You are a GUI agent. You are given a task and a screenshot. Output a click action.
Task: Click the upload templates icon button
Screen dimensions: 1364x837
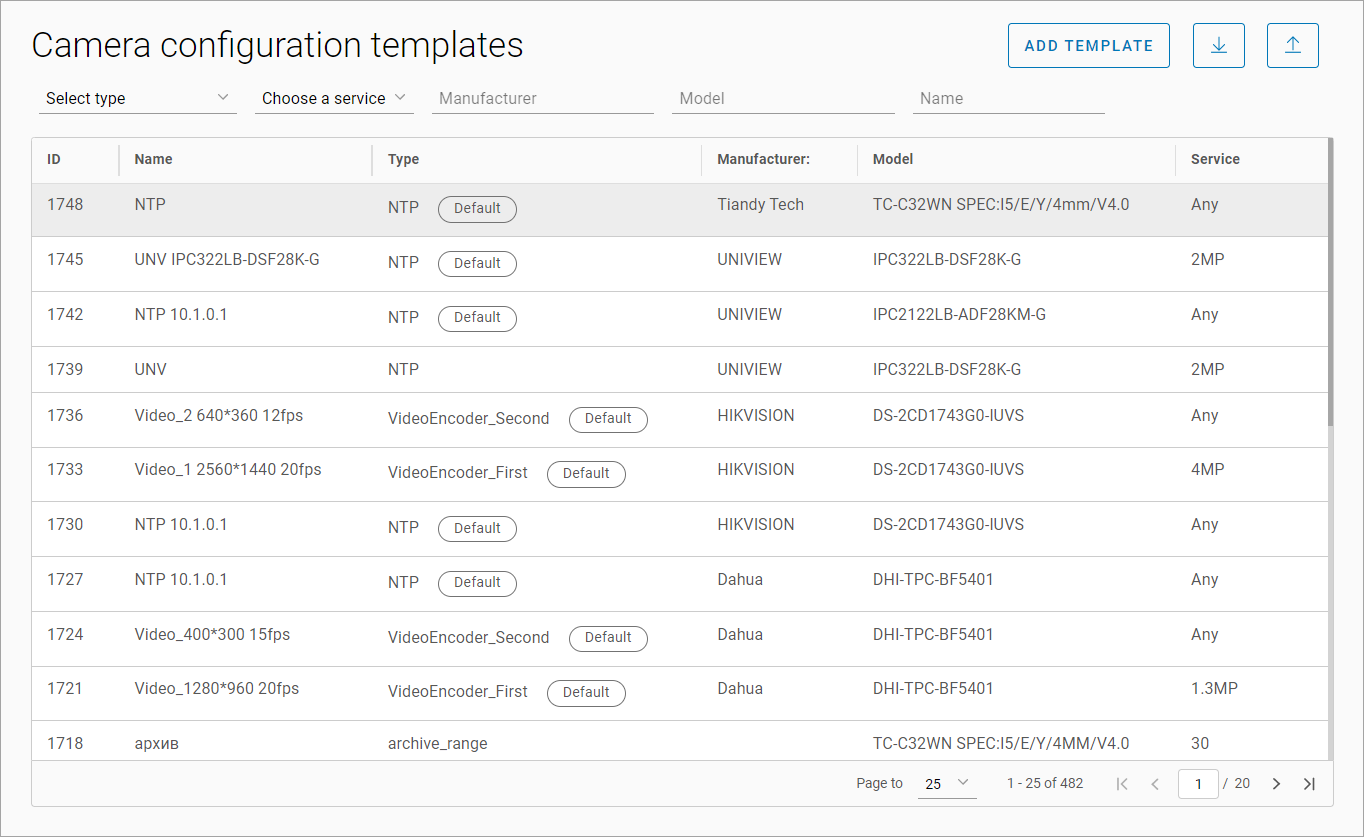(x=1292, y=46)
